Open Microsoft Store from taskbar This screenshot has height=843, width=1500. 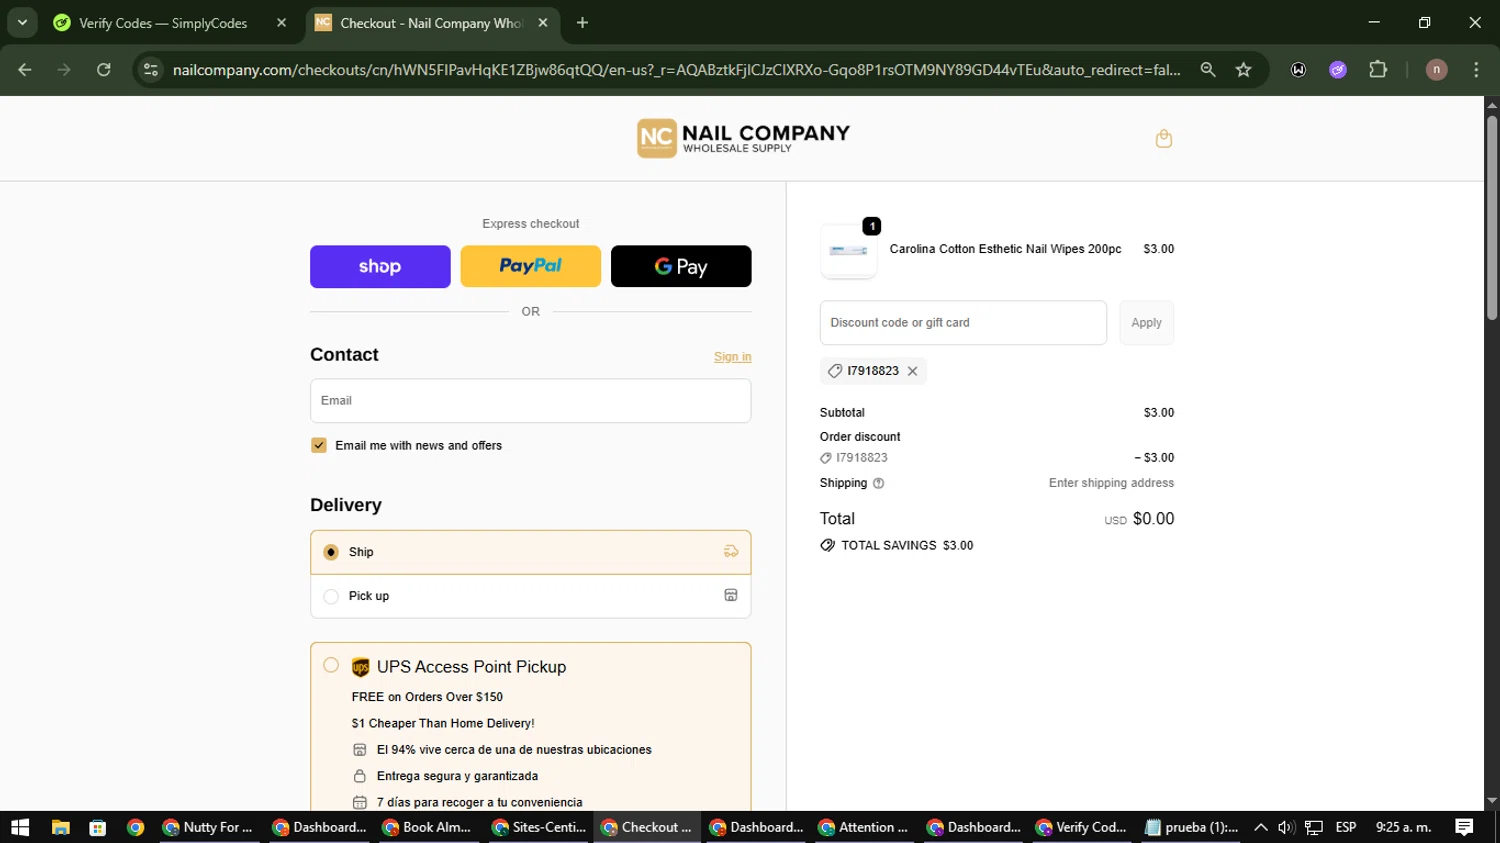97,827
